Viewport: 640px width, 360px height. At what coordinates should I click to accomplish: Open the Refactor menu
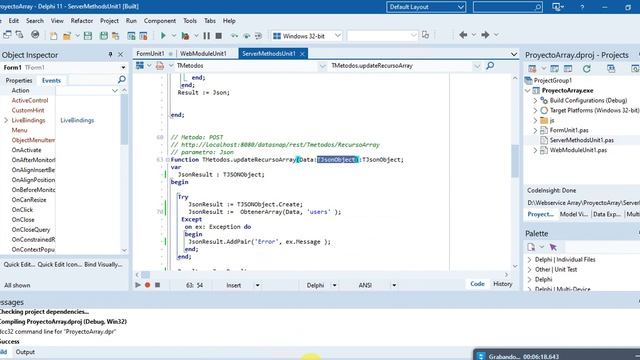pos(82,21)
